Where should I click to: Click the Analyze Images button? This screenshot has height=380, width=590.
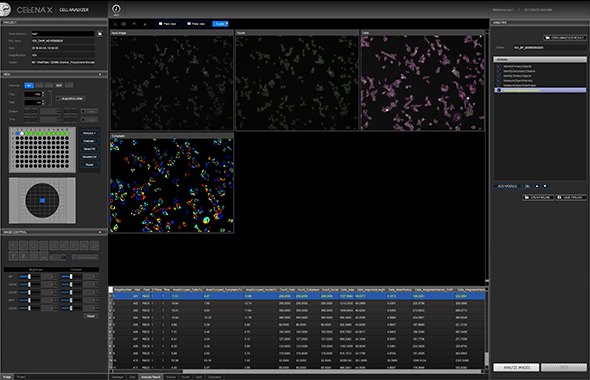pos(516,368)
